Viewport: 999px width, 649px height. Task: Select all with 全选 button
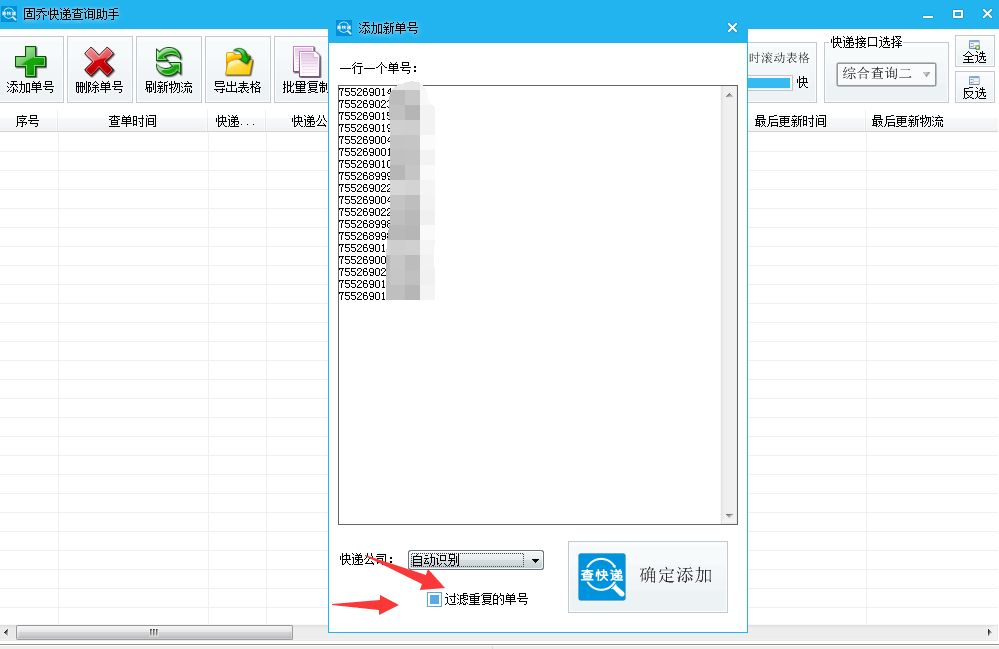click(x=974, y=52)
